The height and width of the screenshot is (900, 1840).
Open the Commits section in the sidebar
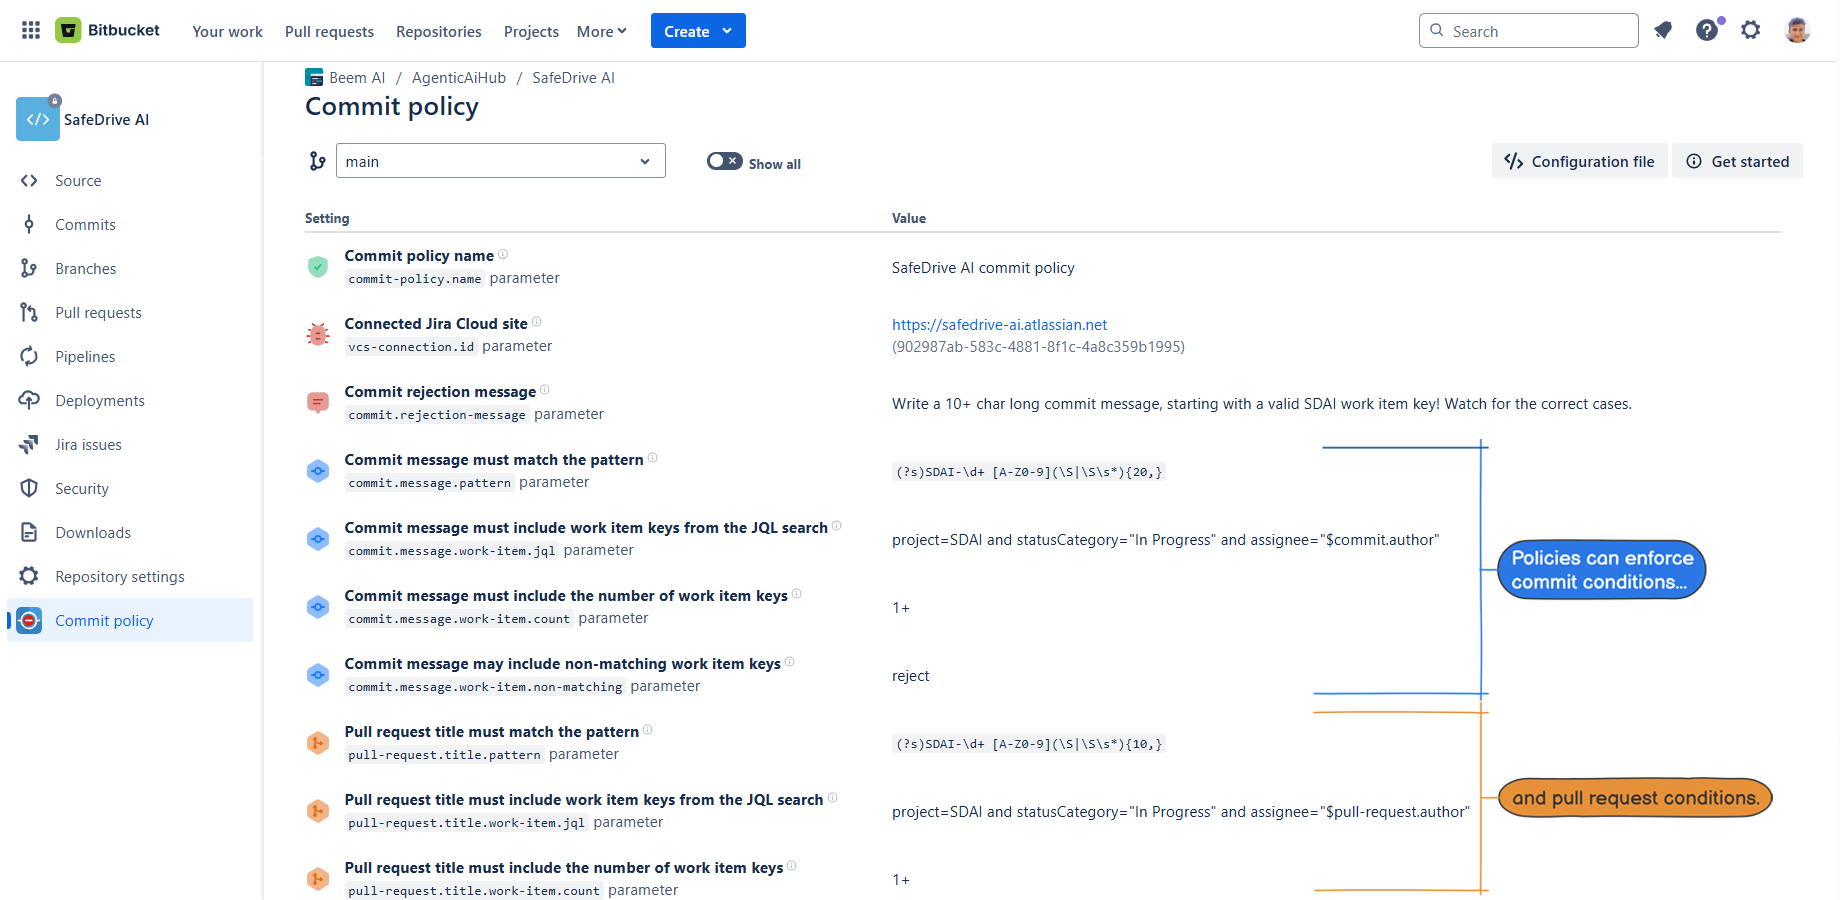[84, 224]
